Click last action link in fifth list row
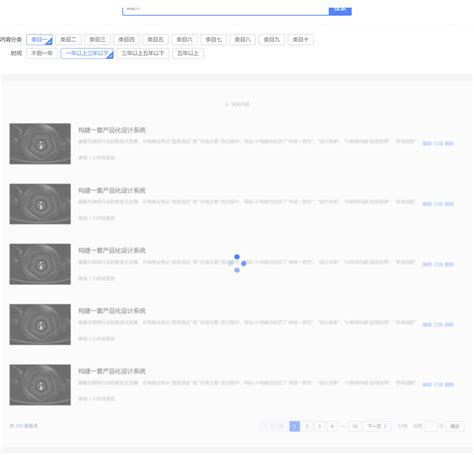Viewport: 474px width, 455px height. pos(449,385)
